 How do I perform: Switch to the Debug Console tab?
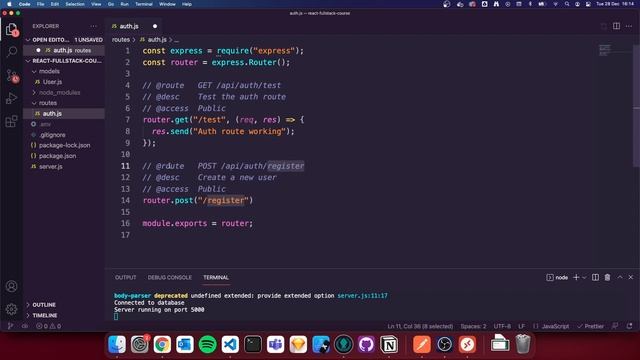click(x=169, y=278)
